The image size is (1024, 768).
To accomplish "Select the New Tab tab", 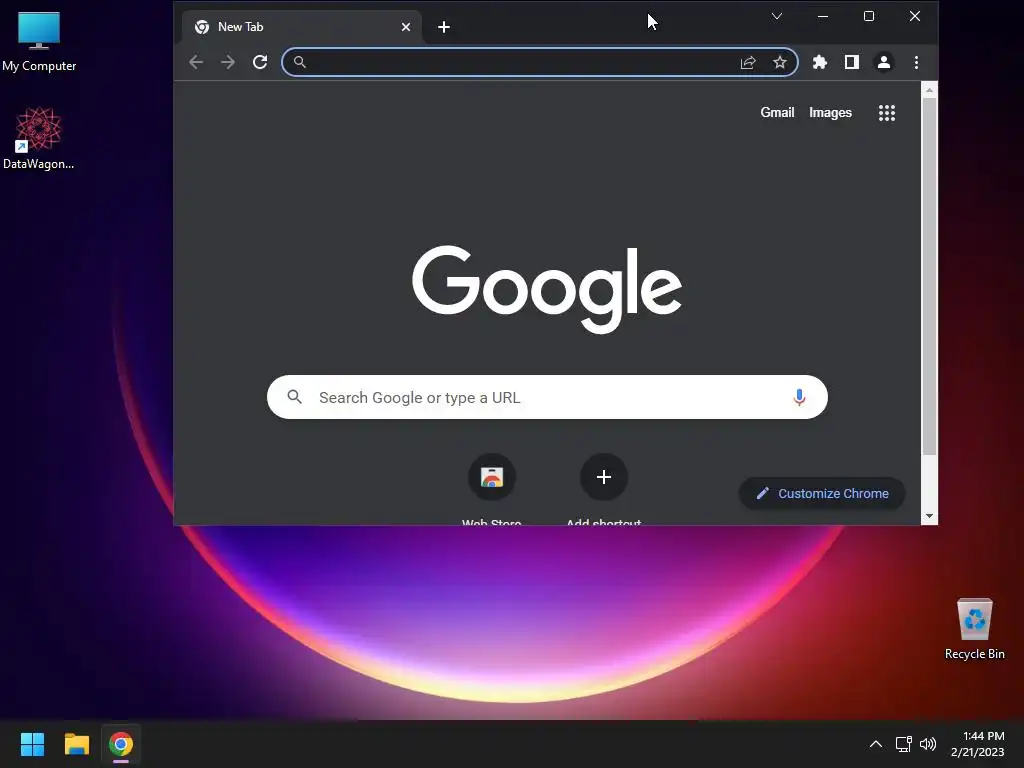I will click(302, 27).
